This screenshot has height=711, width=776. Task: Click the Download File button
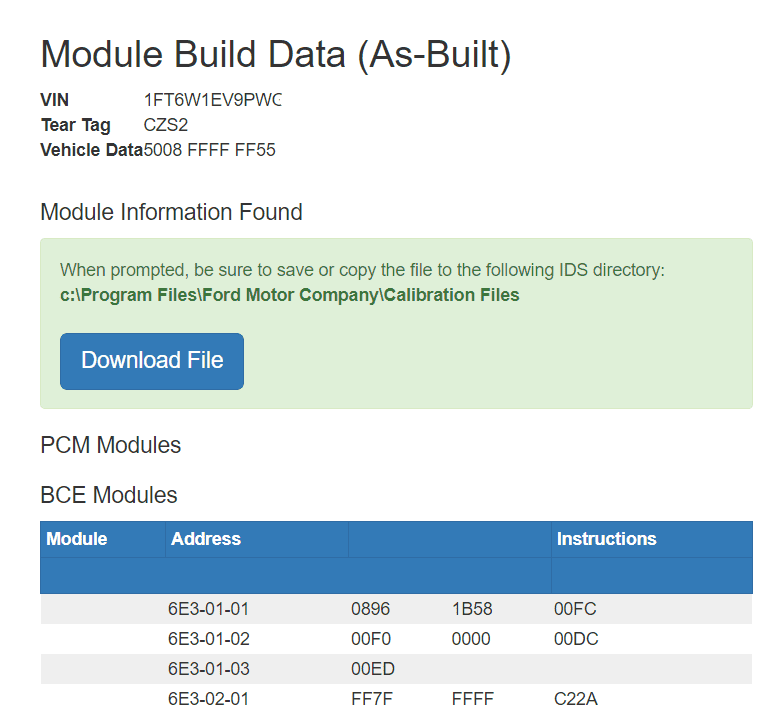pyautogui.click(x=152, y=361)
